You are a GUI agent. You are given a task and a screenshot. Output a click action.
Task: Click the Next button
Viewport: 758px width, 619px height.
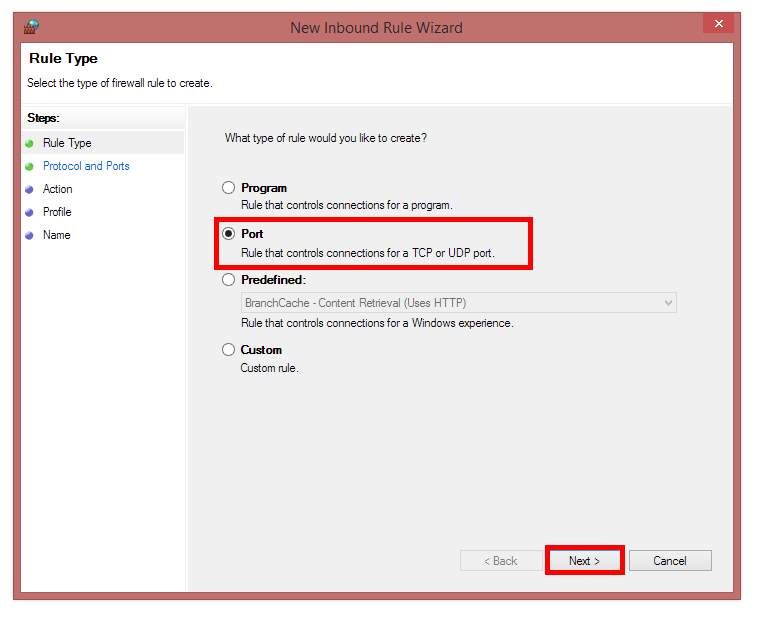pos(584,560)
